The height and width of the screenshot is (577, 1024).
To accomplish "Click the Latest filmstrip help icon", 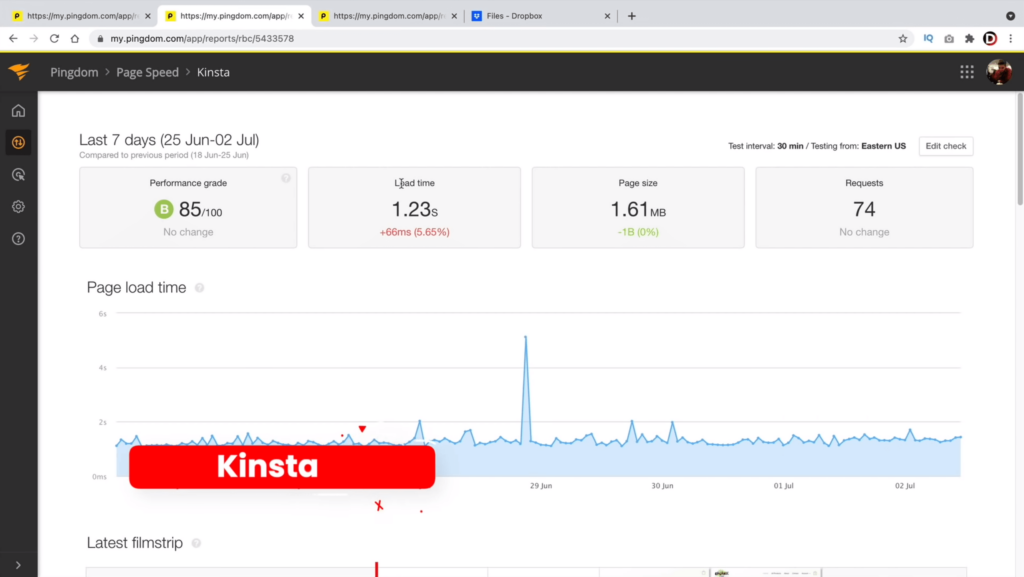I will (197, 543).
